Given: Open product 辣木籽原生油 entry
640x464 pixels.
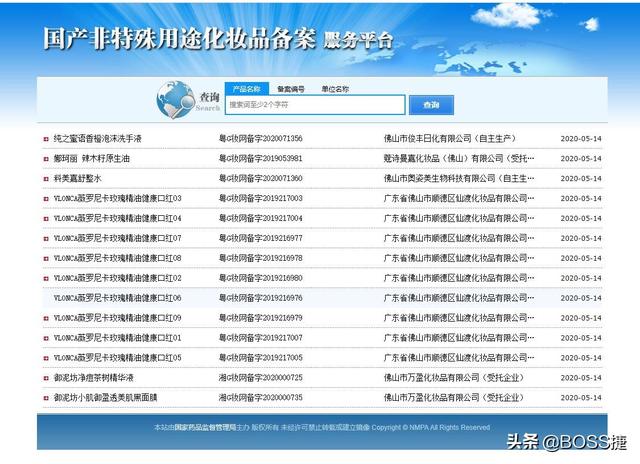Looking at the screenshot, I should 91,159.
